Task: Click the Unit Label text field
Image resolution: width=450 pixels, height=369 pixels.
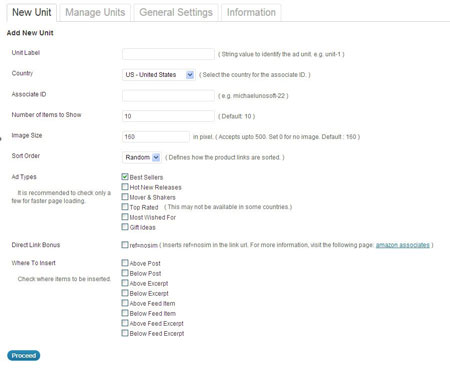Action: (x=168, y=54)
